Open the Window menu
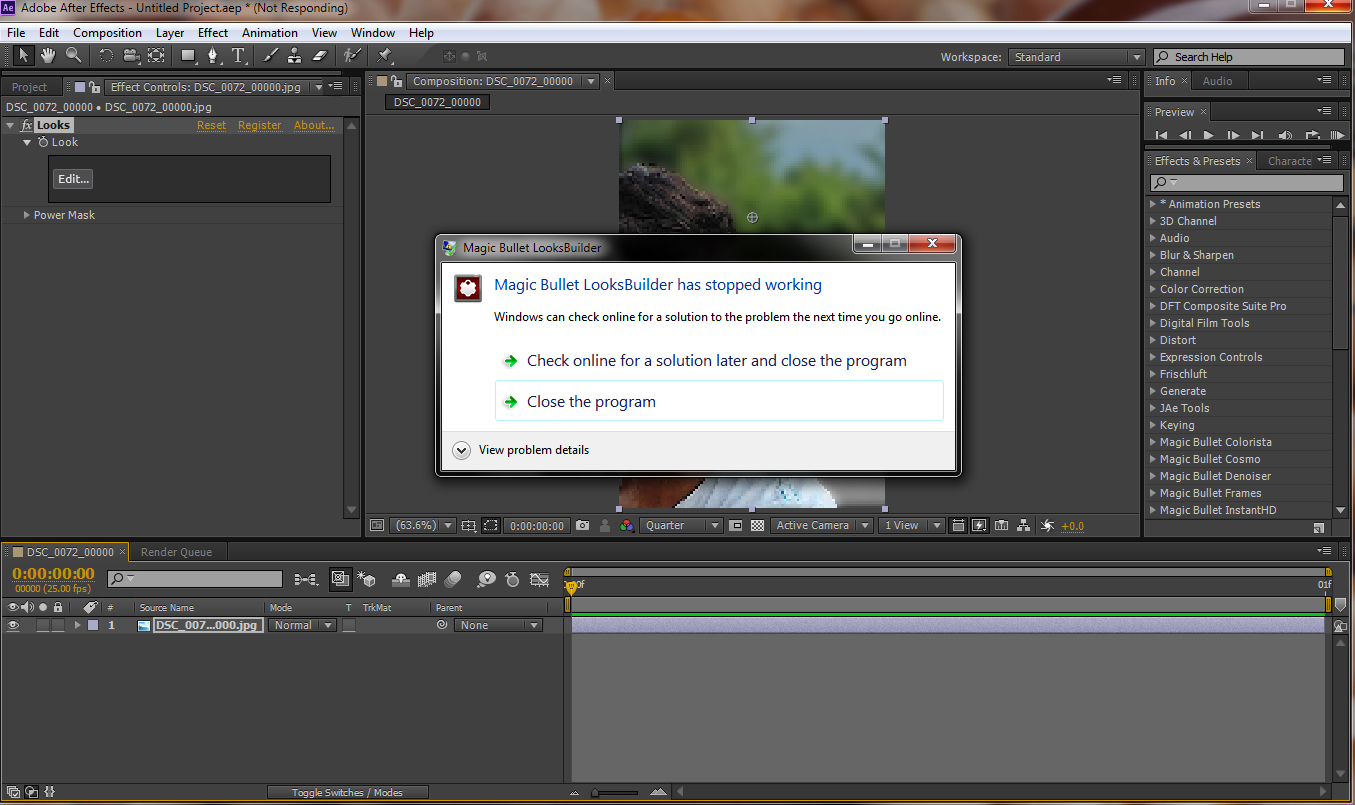Screen dimensions: 1355x805 pos(373,33)
